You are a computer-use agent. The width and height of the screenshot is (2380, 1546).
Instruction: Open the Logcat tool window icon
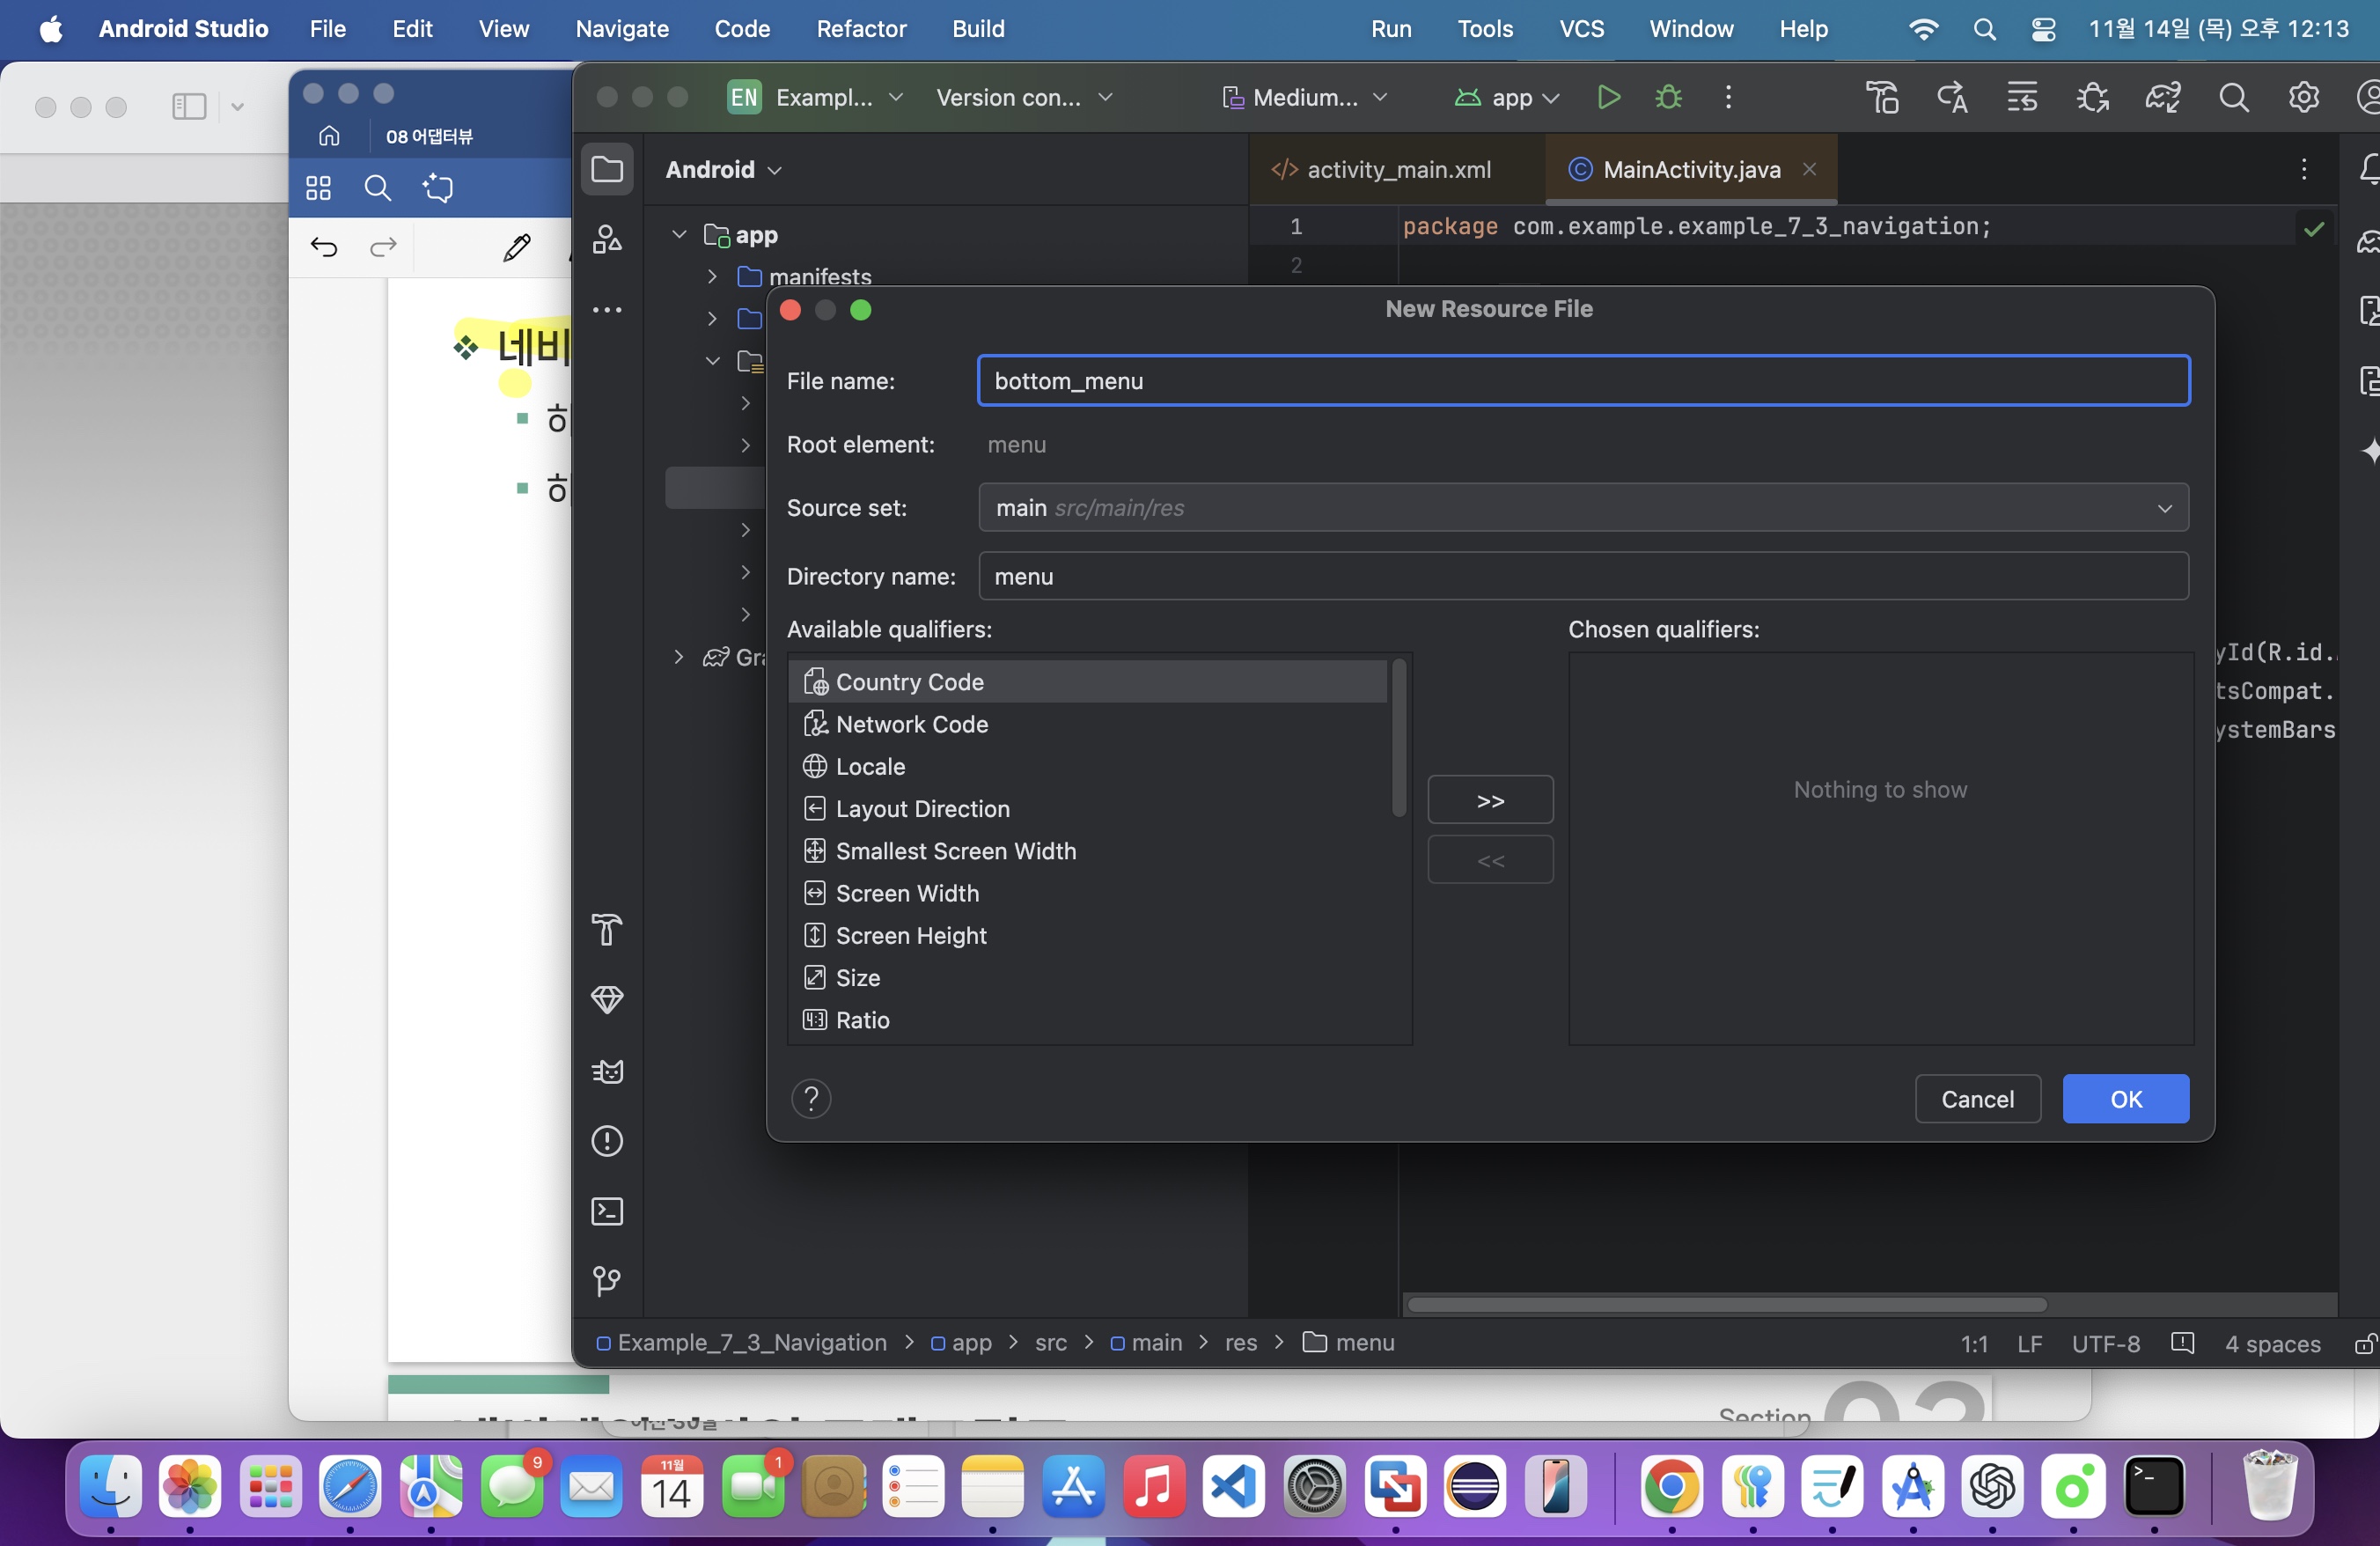[x=607, y=1071]
